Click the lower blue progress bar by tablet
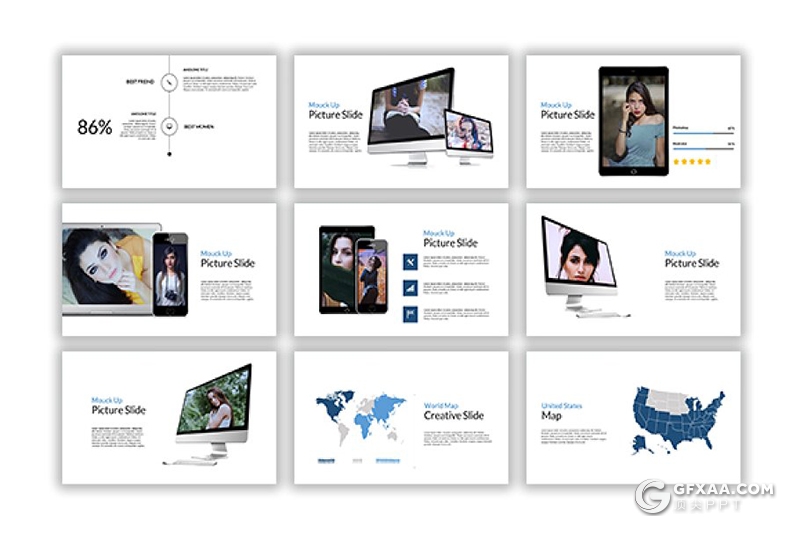 pos(703,148)
